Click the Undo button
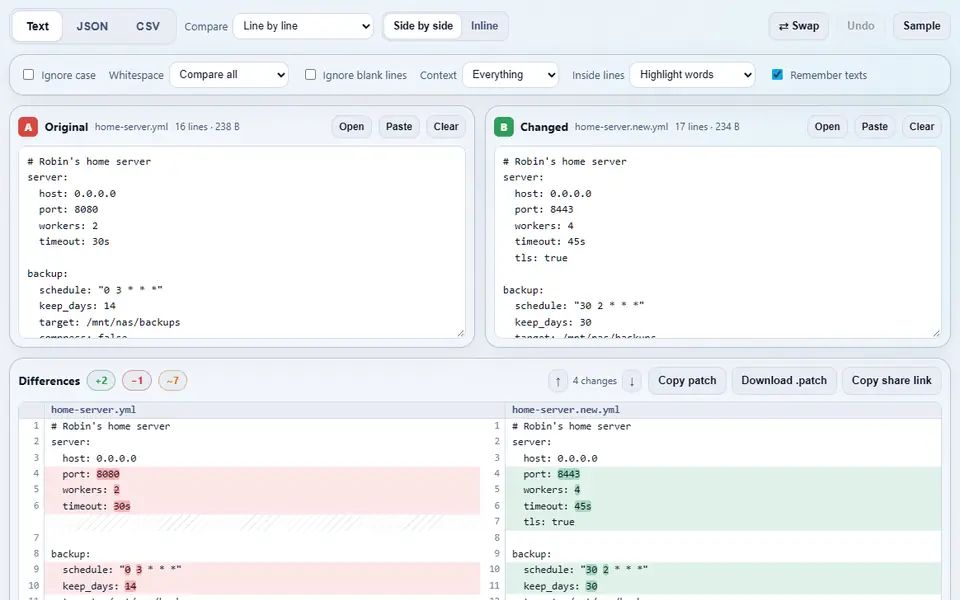 860,26
